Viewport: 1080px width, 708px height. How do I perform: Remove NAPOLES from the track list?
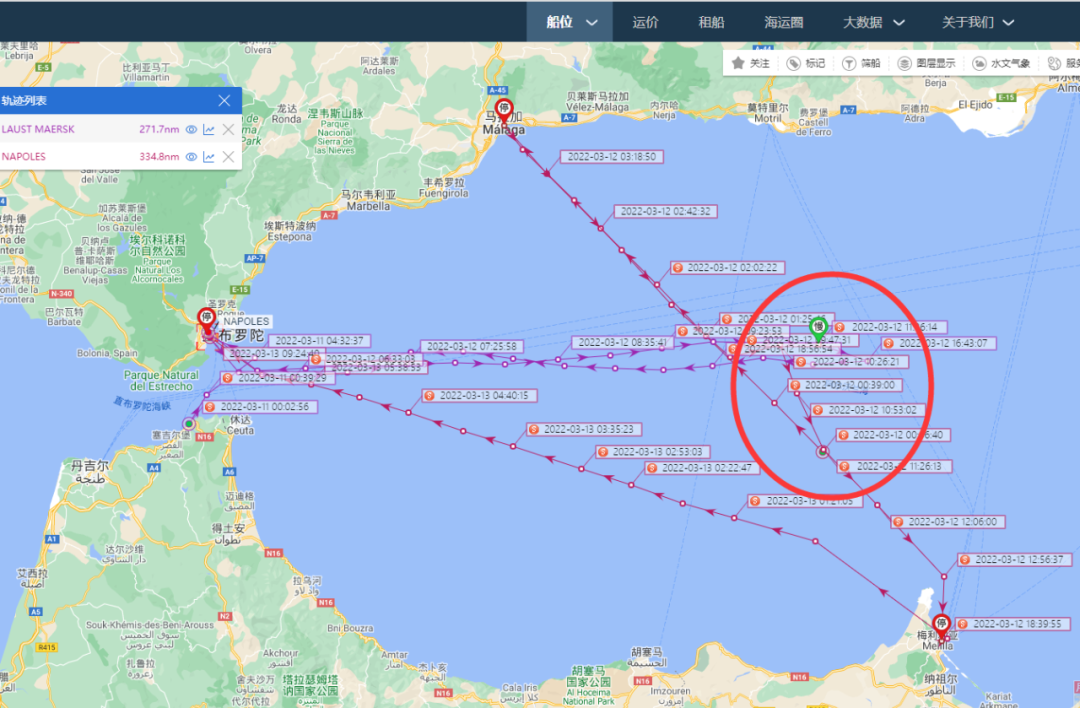(228, 157)
